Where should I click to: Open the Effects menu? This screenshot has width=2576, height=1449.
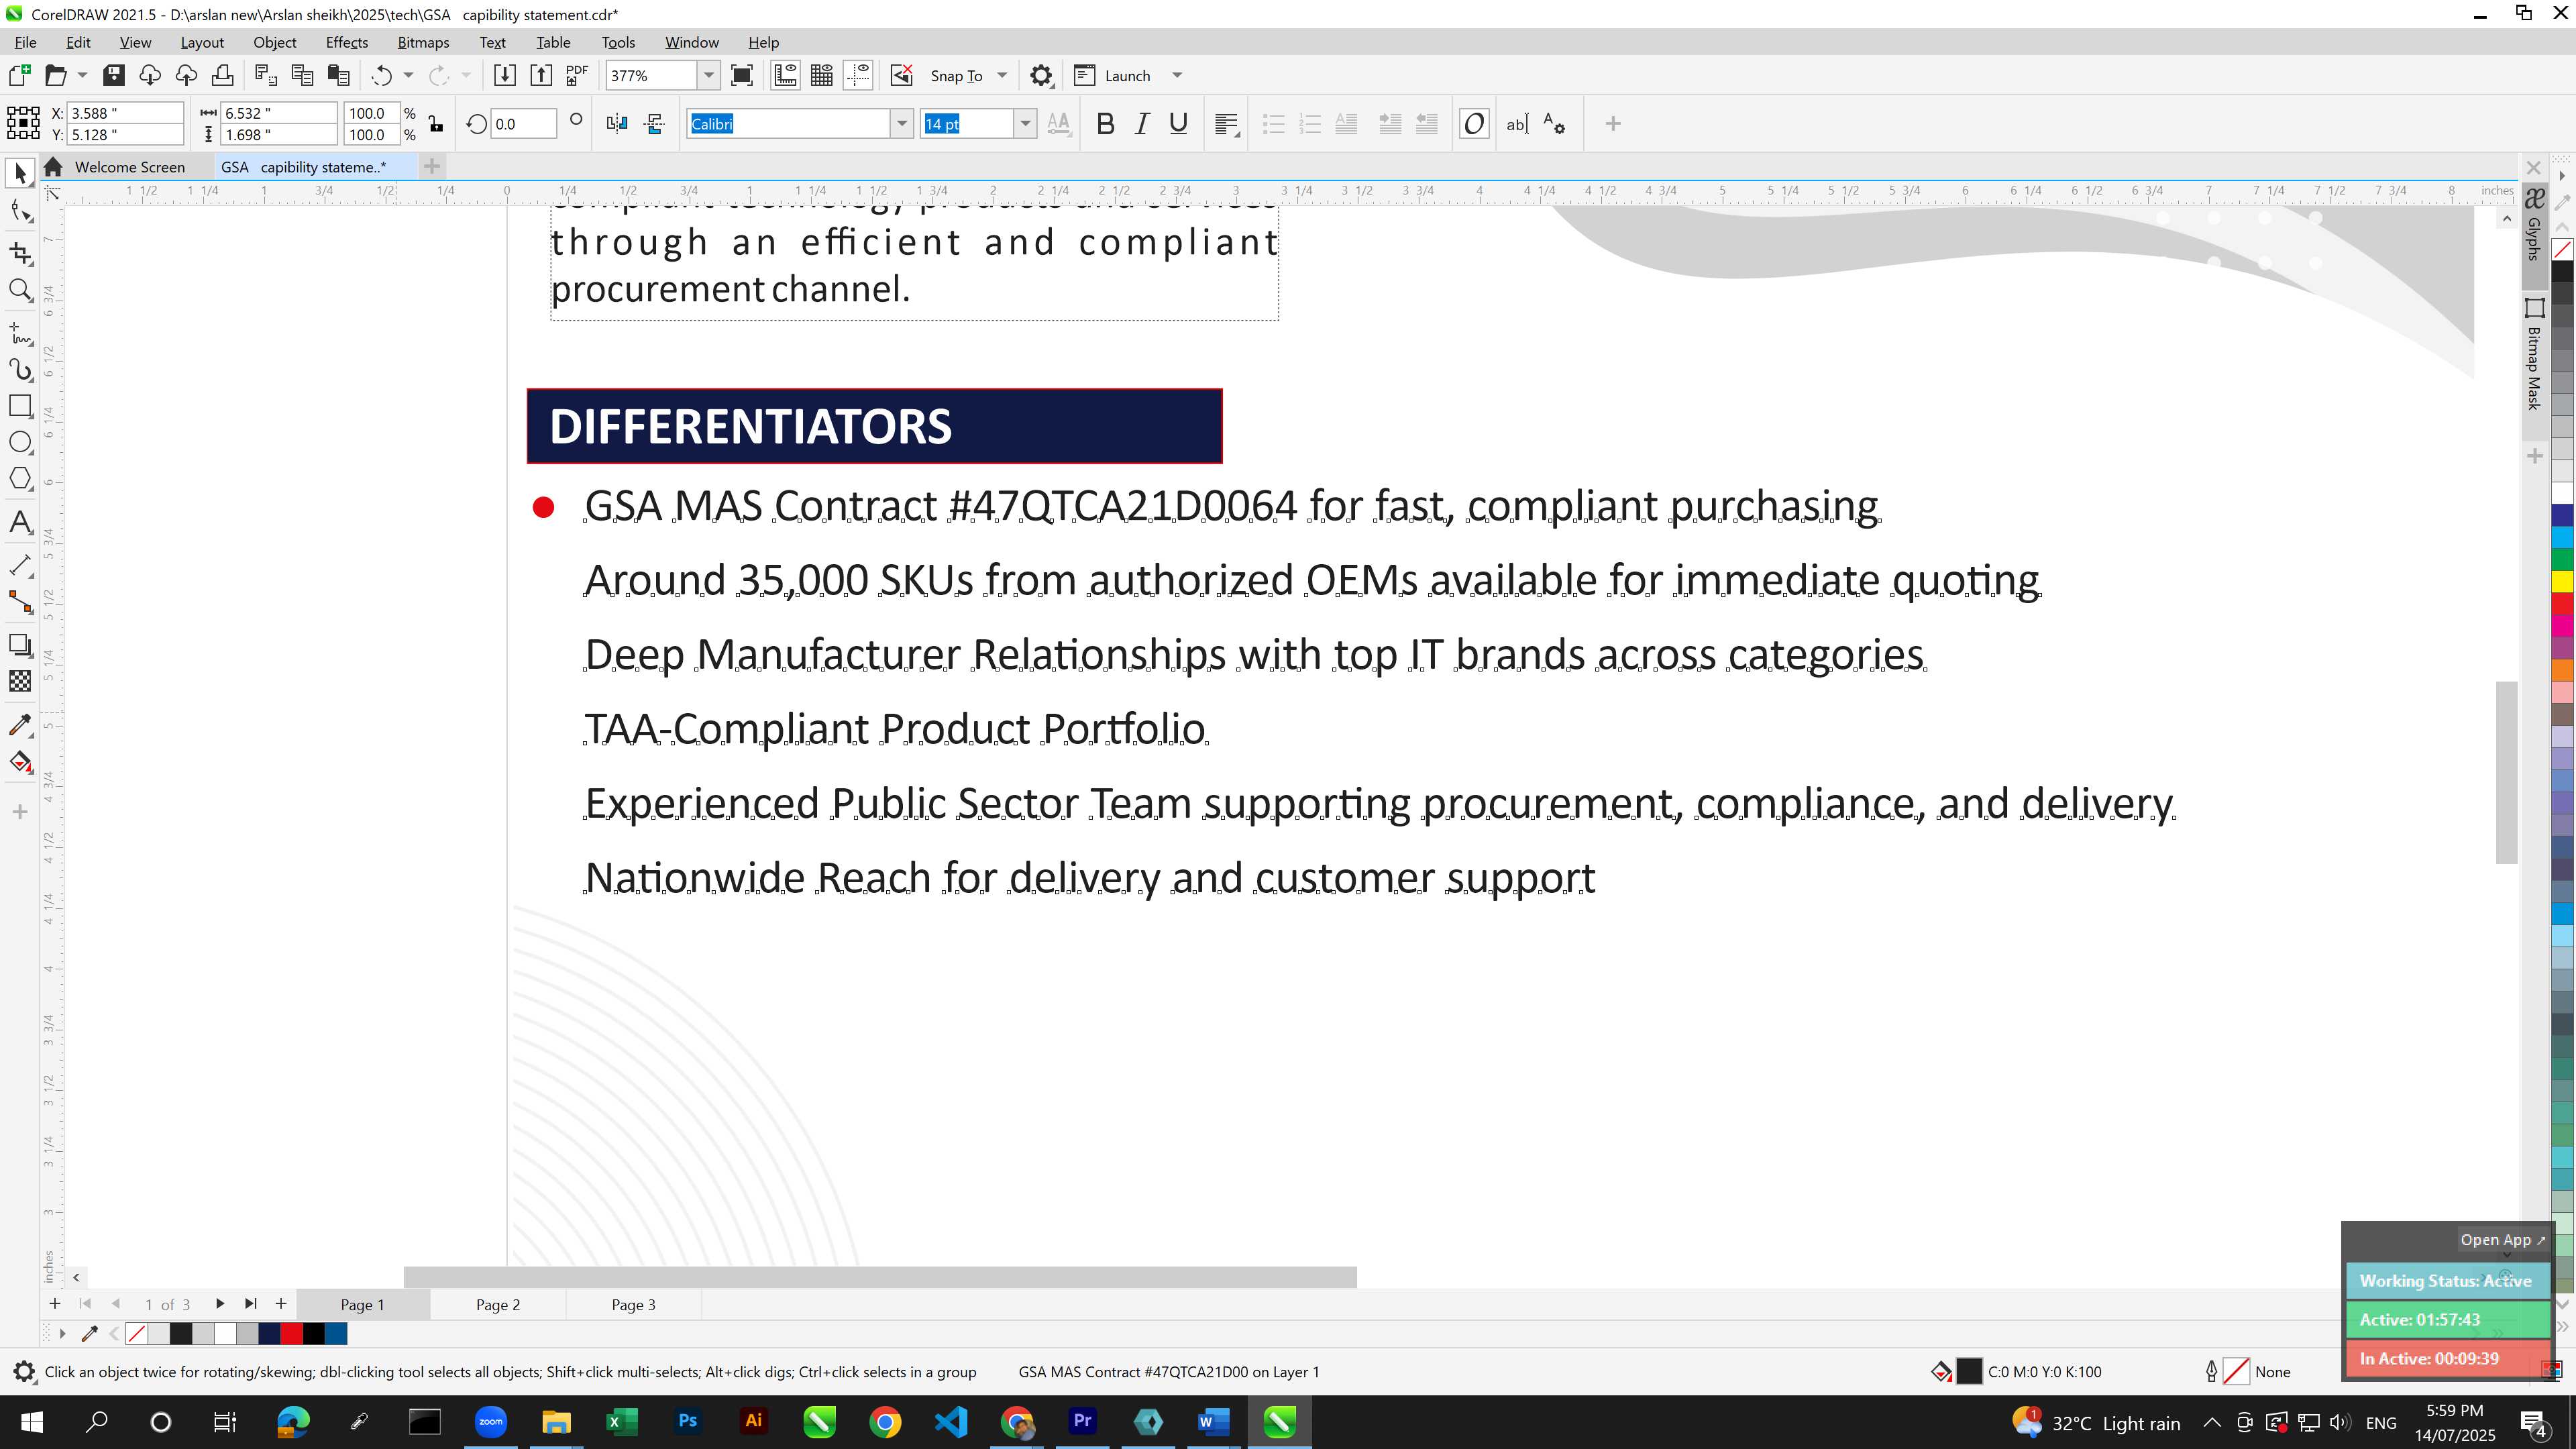click(346, 42)
